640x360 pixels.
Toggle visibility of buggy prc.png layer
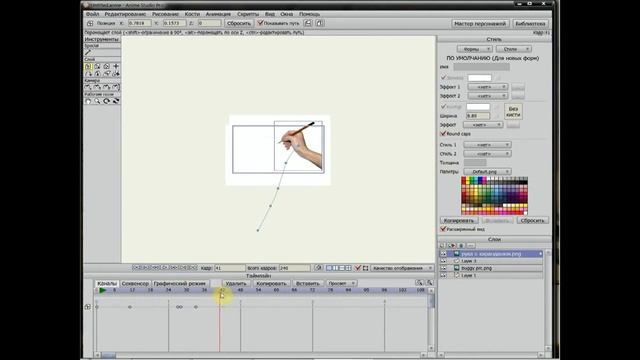(x=443, y=268)
